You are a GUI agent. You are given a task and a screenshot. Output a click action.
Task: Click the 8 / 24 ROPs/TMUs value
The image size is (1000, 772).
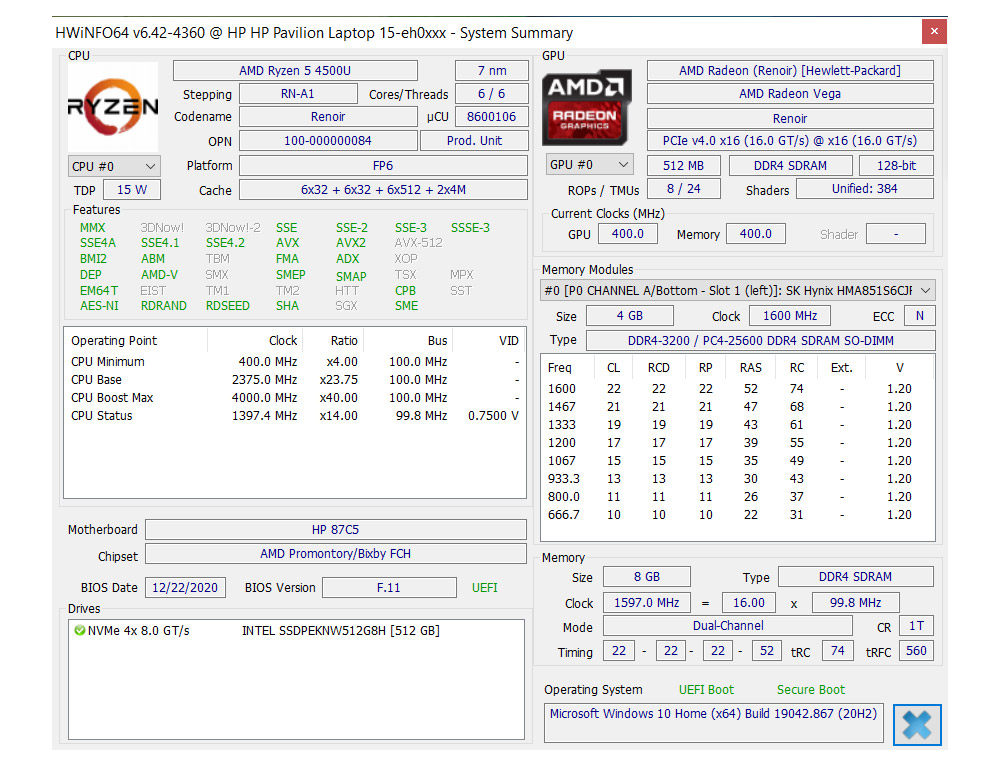coord(684,189)
